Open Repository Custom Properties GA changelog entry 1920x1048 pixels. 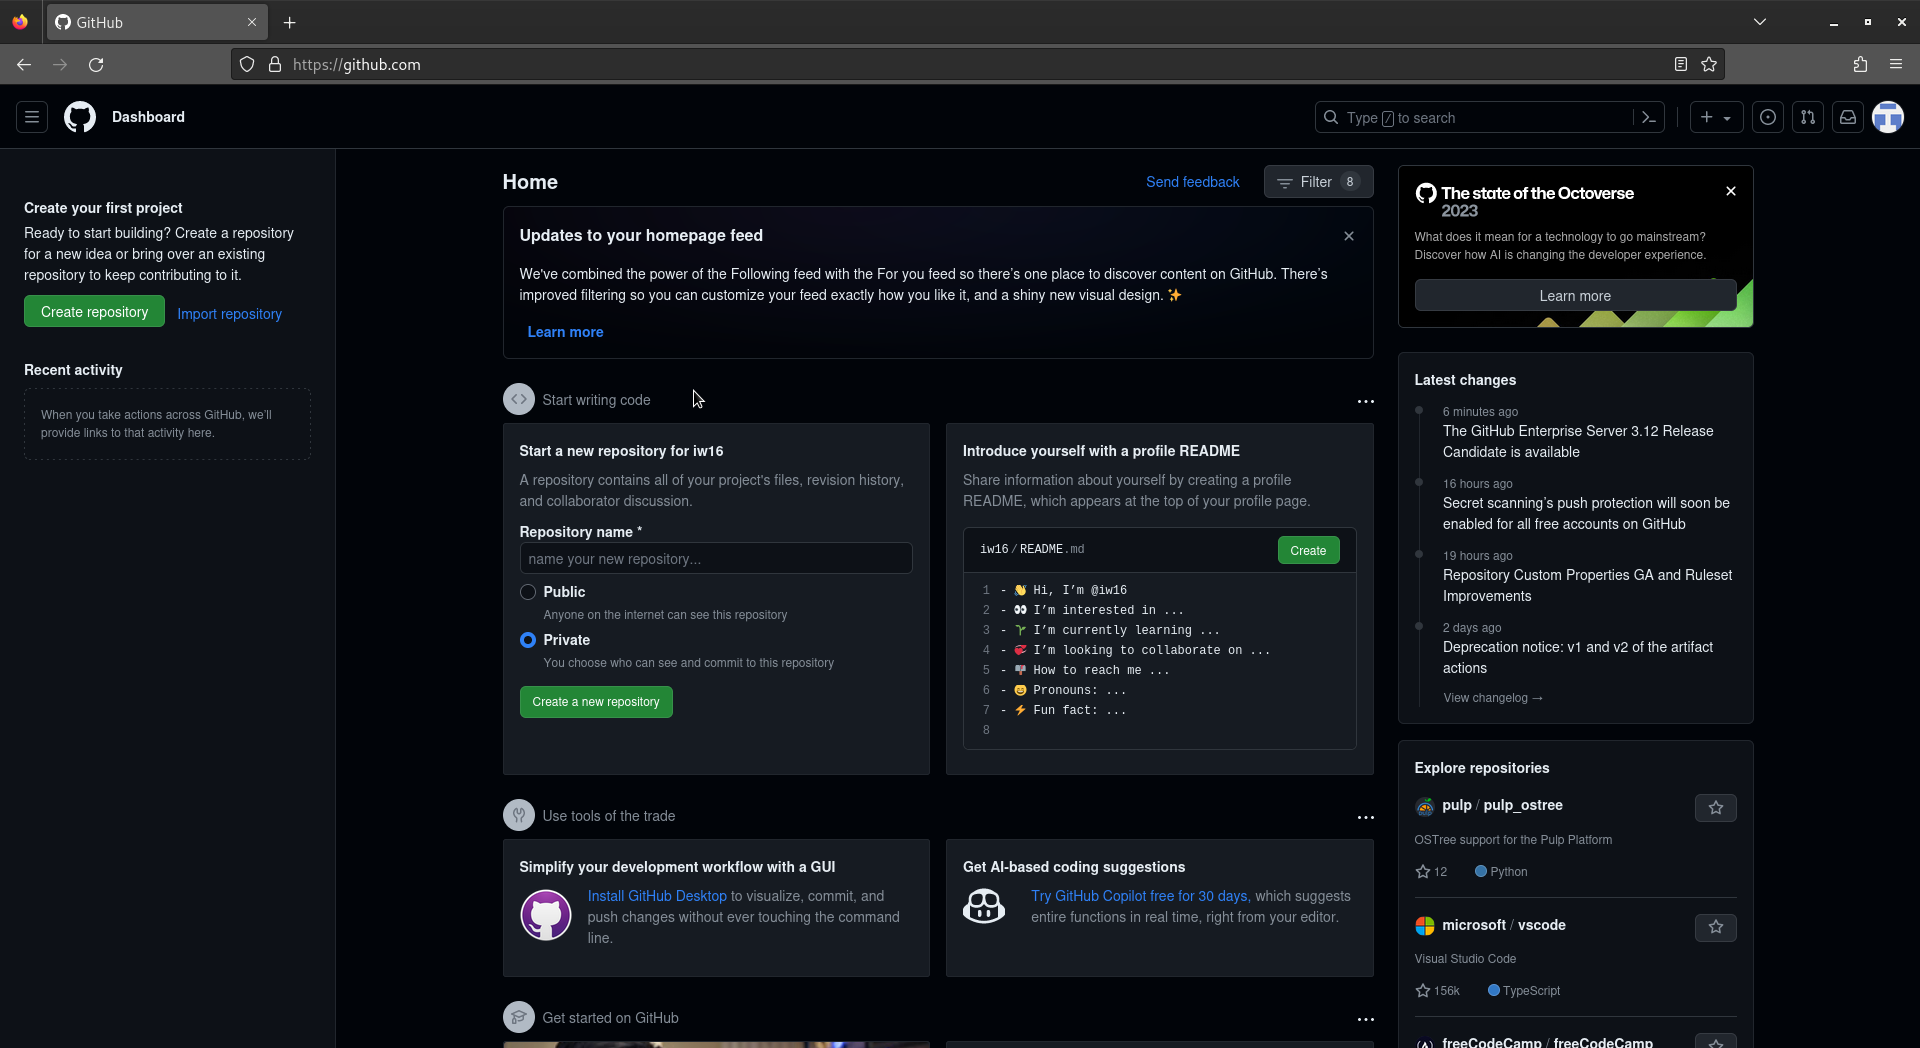(x=1587, y=585)
